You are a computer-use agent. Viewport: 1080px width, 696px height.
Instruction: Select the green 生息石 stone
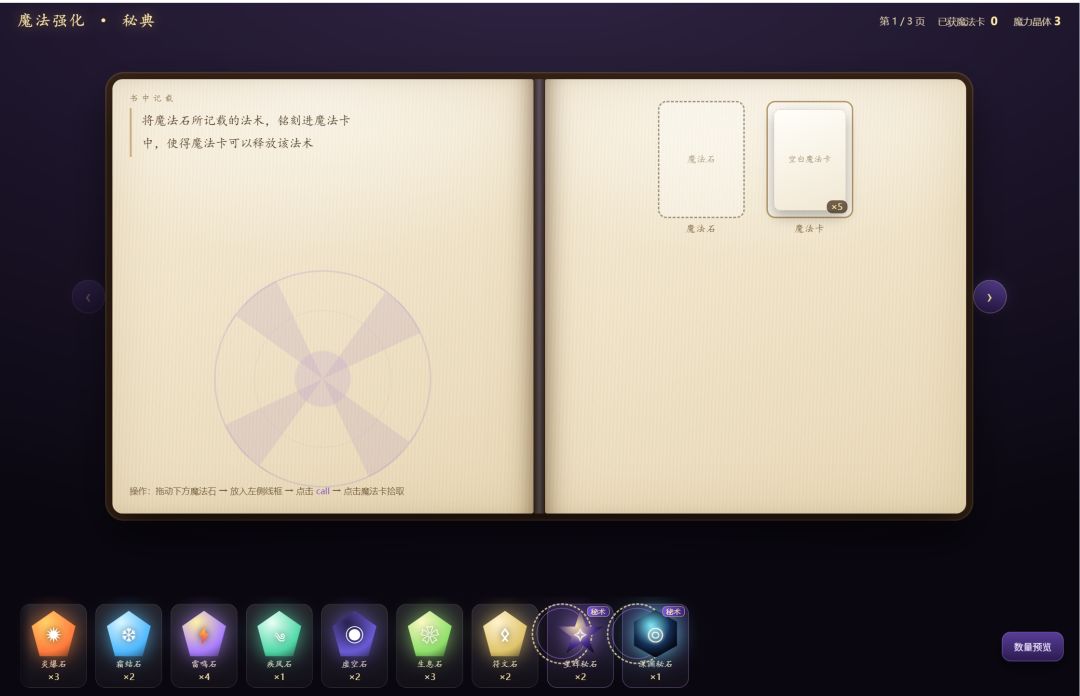coord(430,645)
